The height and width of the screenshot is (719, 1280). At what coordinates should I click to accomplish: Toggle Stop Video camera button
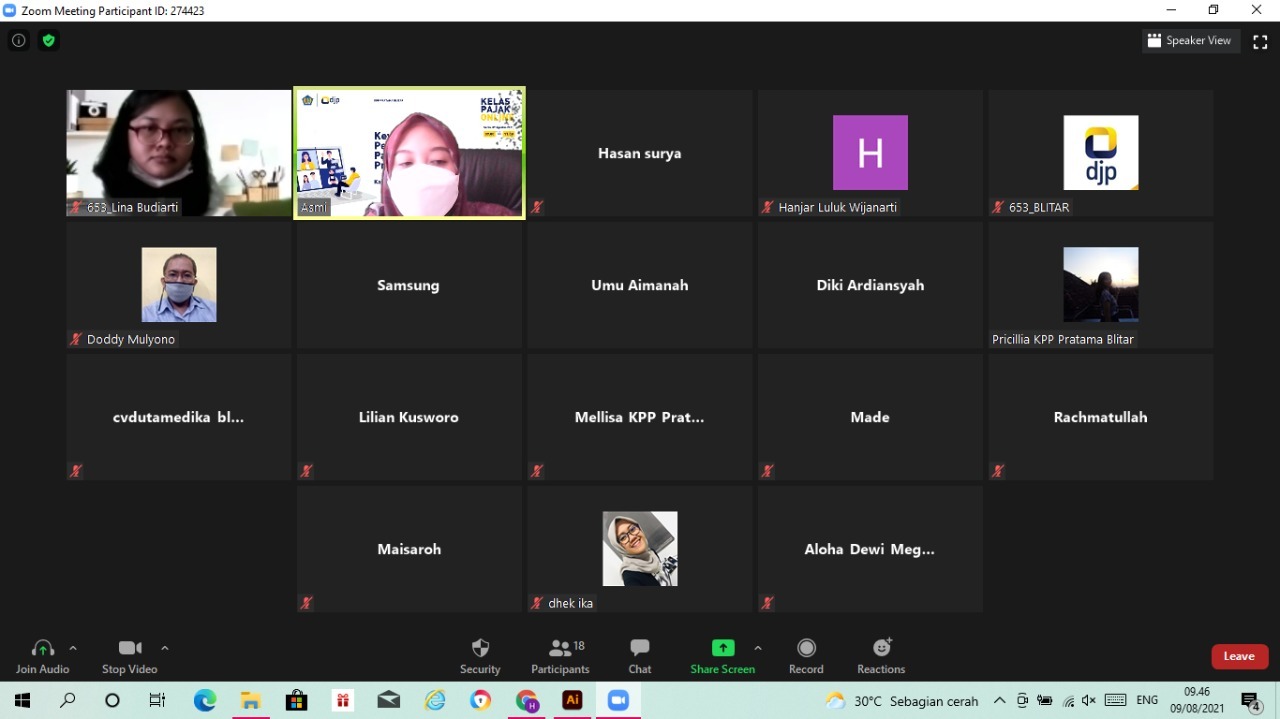(x=129, y=655)
